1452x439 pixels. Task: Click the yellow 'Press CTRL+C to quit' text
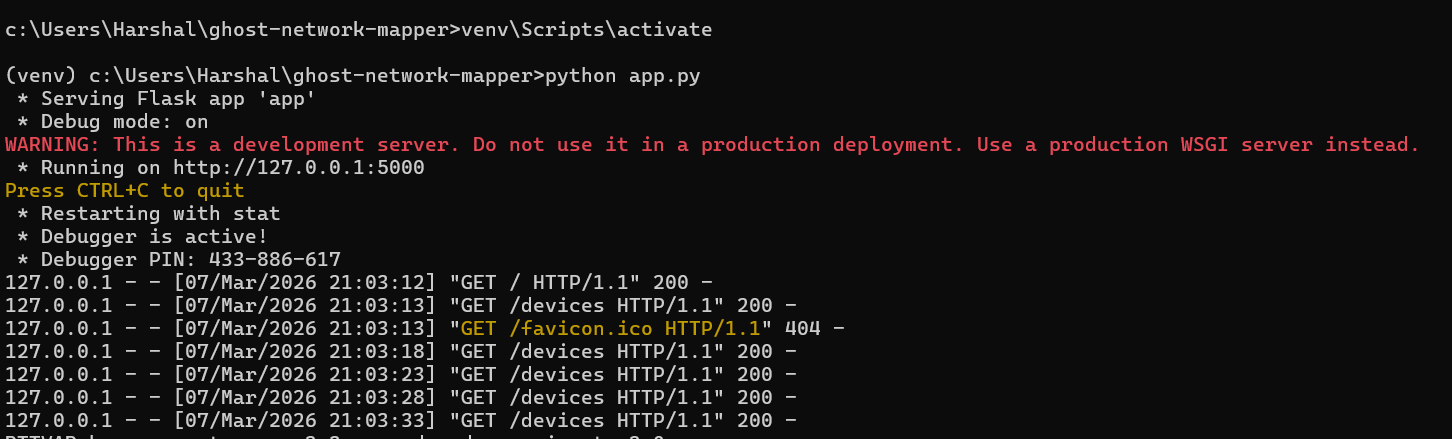click(124, 190)
